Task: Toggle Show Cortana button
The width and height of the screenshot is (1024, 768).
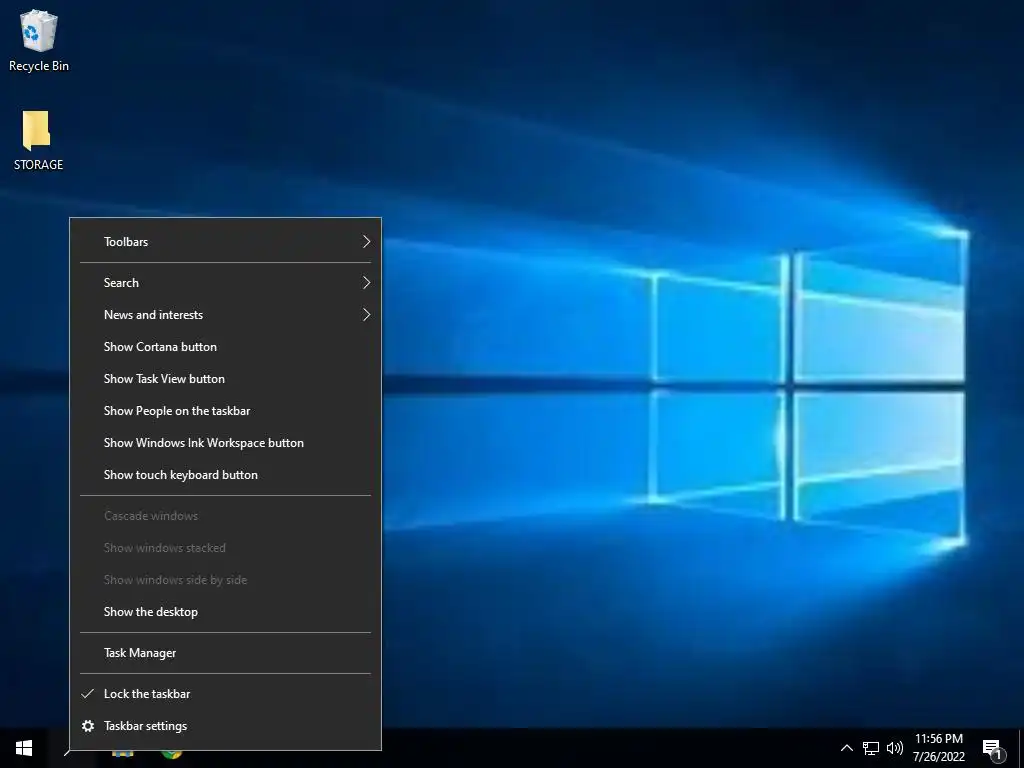Action: pyautogui.click(x=225, y=347)
